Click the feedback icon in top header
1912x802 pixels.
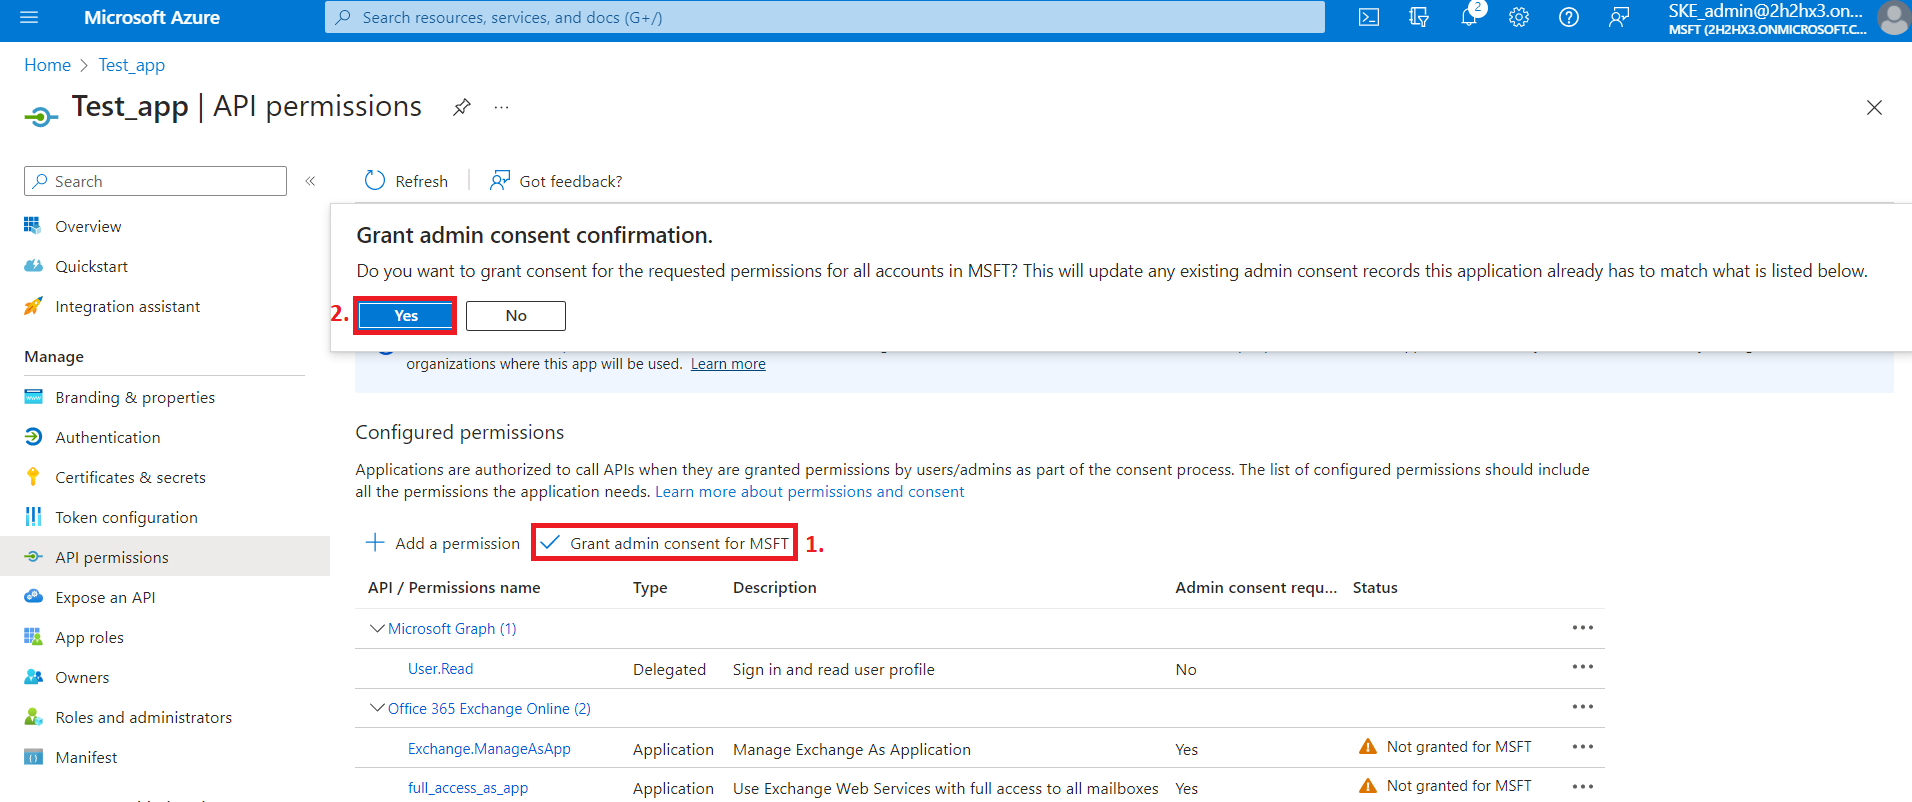coord(1618,17)
